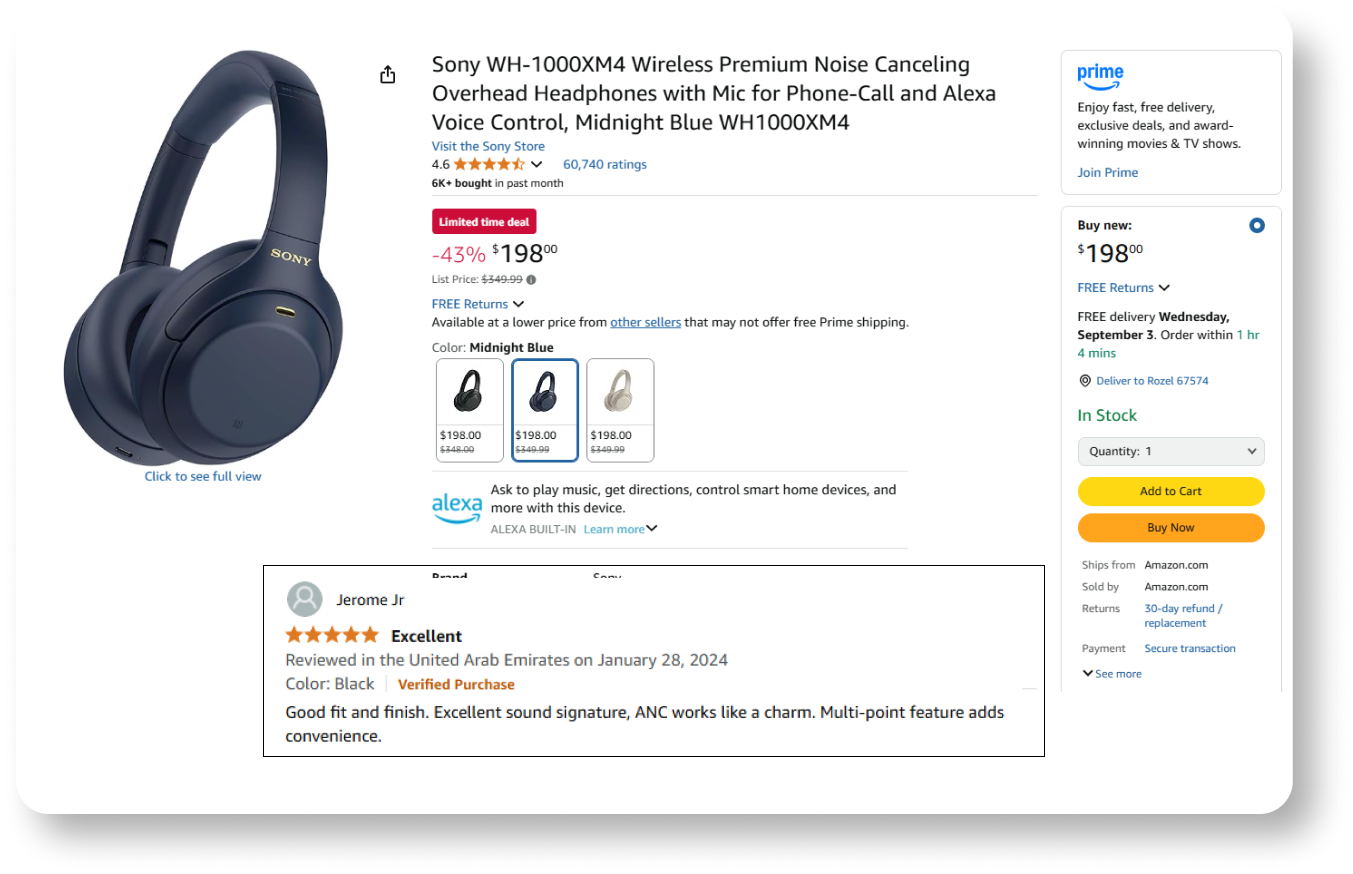Expand See more seller details
The width and height of the screenshot is (1353, 874).
click(x=1112, y=674)
